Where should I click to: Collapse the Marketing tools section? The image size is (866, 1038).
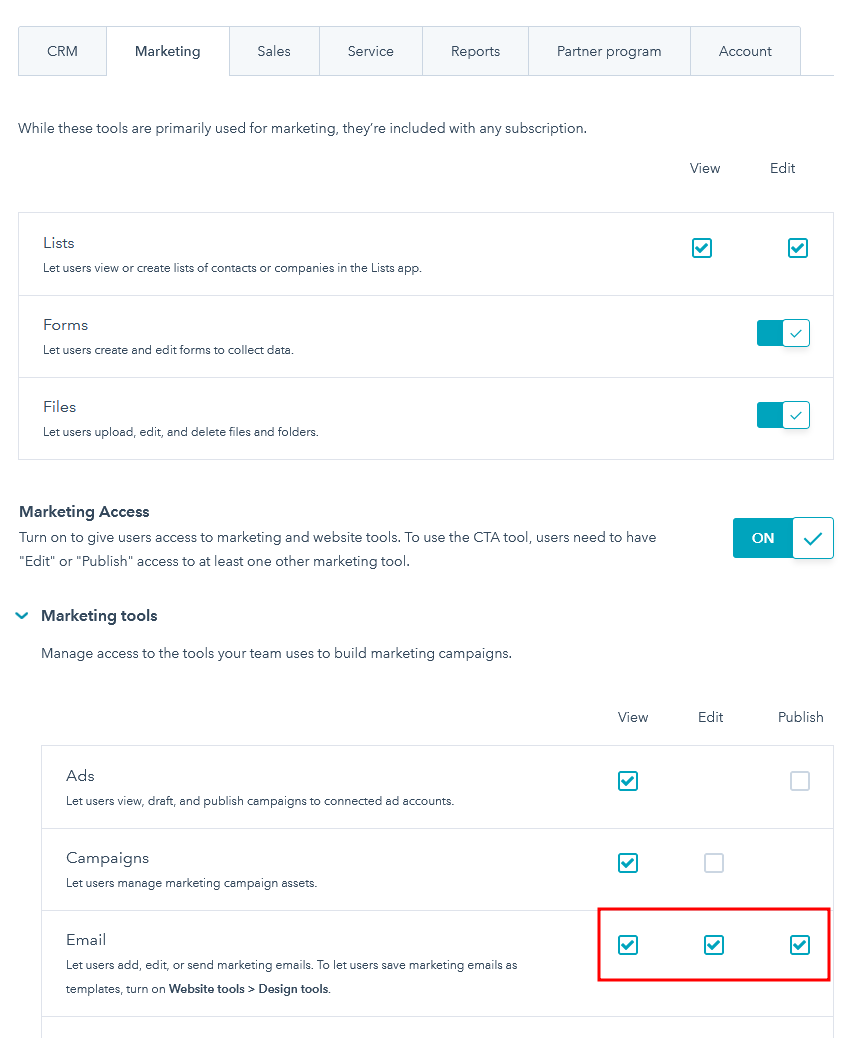(22, 615)
